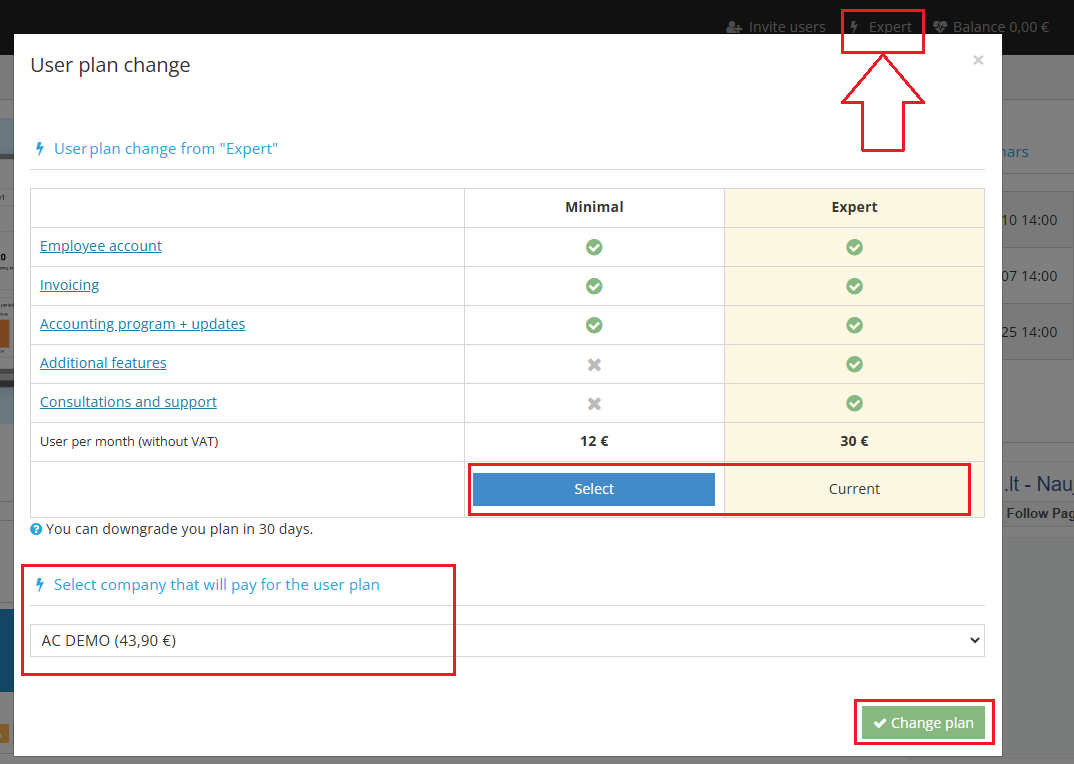Click the lightning icon beside 'Select company' heading
Viewport: 1074px width, 764px height.
tap(38, 584)
